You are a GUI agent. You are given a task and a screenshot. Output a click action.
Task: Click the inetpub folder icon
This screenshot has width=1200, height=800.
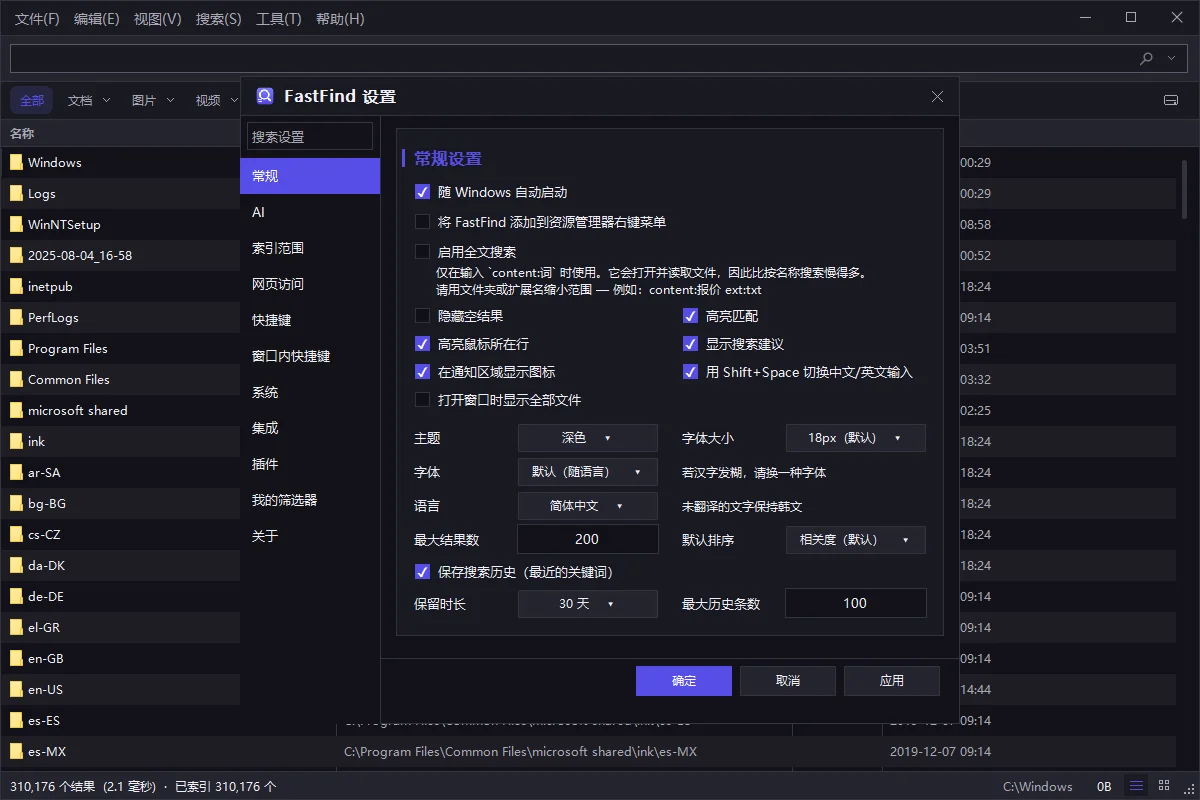tap(16, 286)
